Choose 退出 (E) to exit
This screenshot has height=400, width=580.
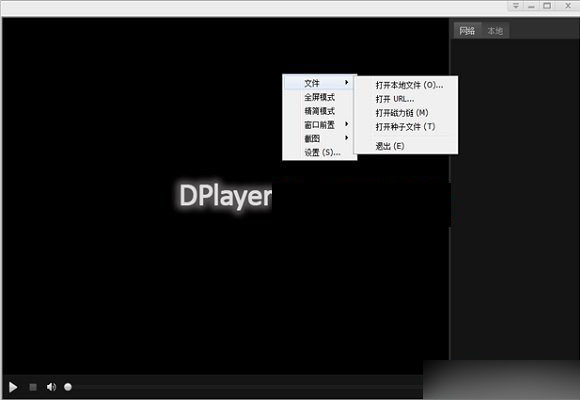[x=406, y=146]
